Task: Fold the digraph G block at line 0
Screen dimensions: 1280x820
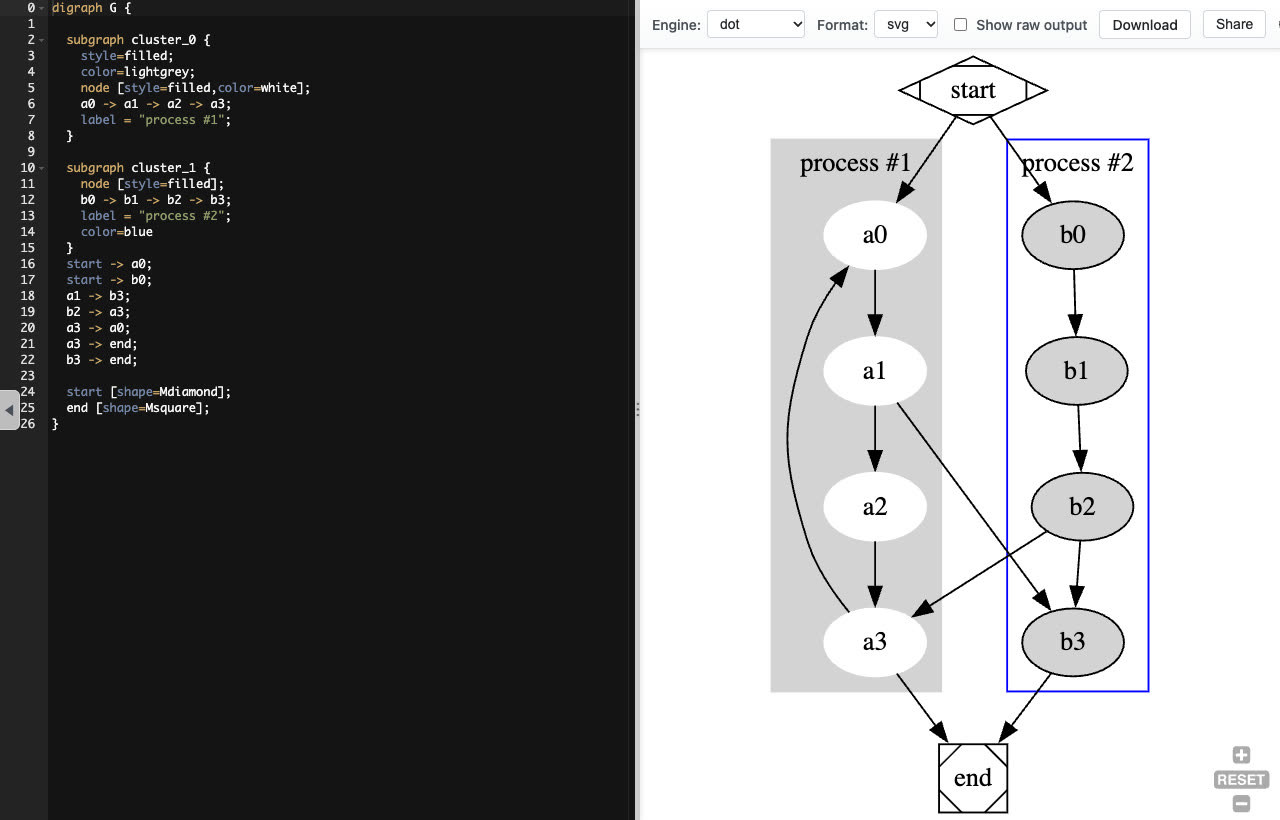Action: click(42, 8)
